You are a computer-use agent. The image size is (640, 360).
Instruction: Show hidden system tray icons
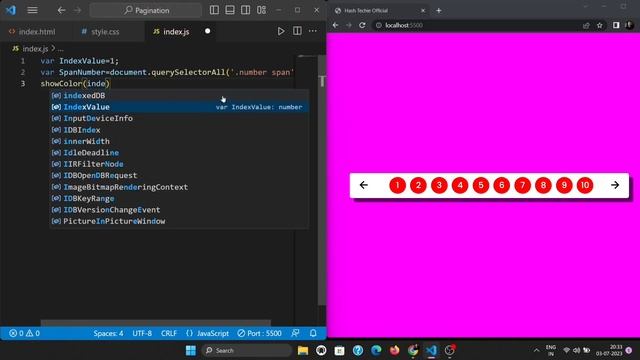[x=536, y=350]
